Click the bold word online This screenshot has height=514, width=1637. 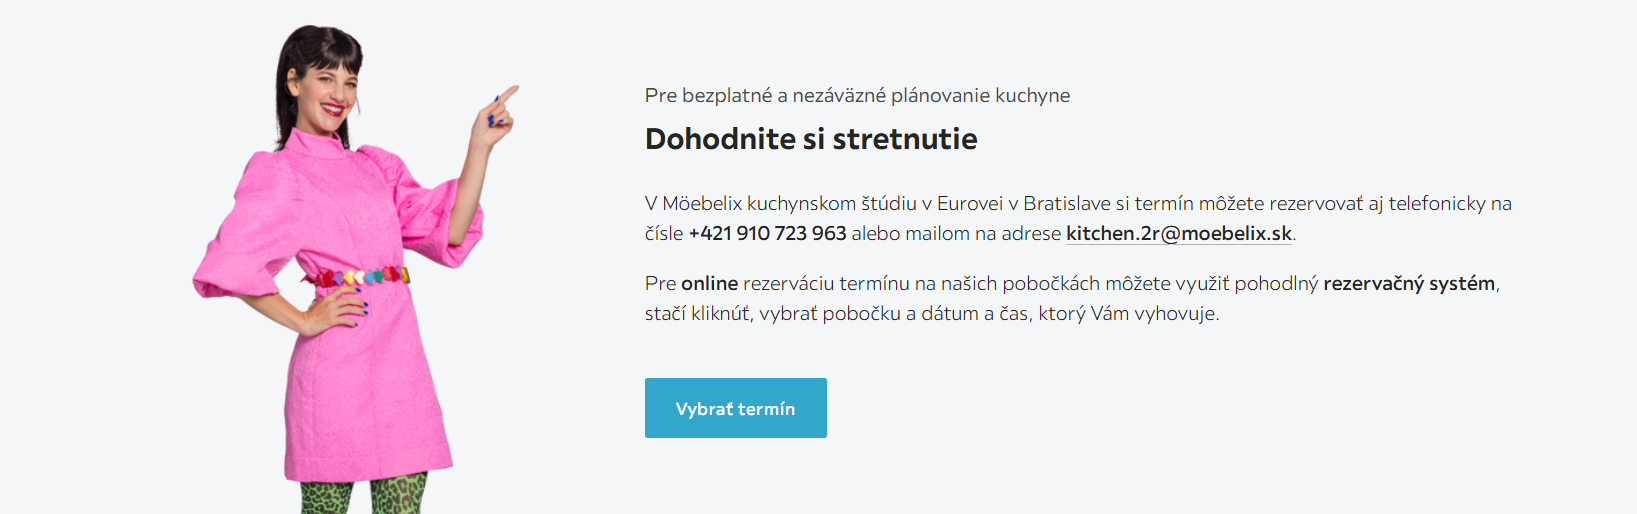(x=709, y=284)
